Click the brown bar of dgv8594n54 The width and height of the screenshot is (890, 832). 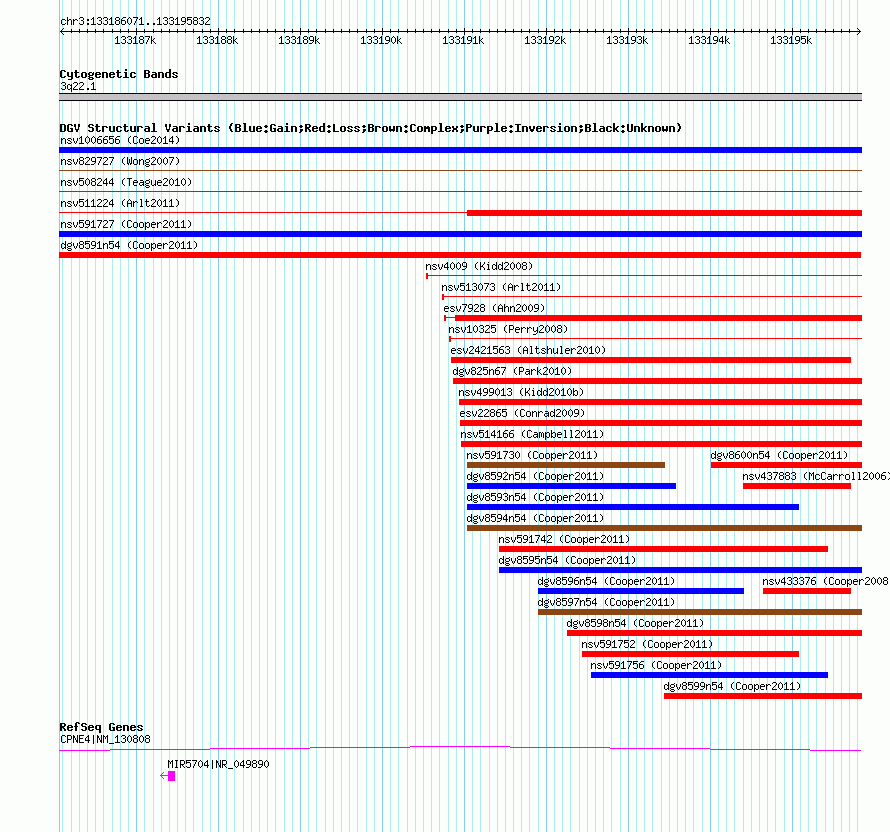664,528
